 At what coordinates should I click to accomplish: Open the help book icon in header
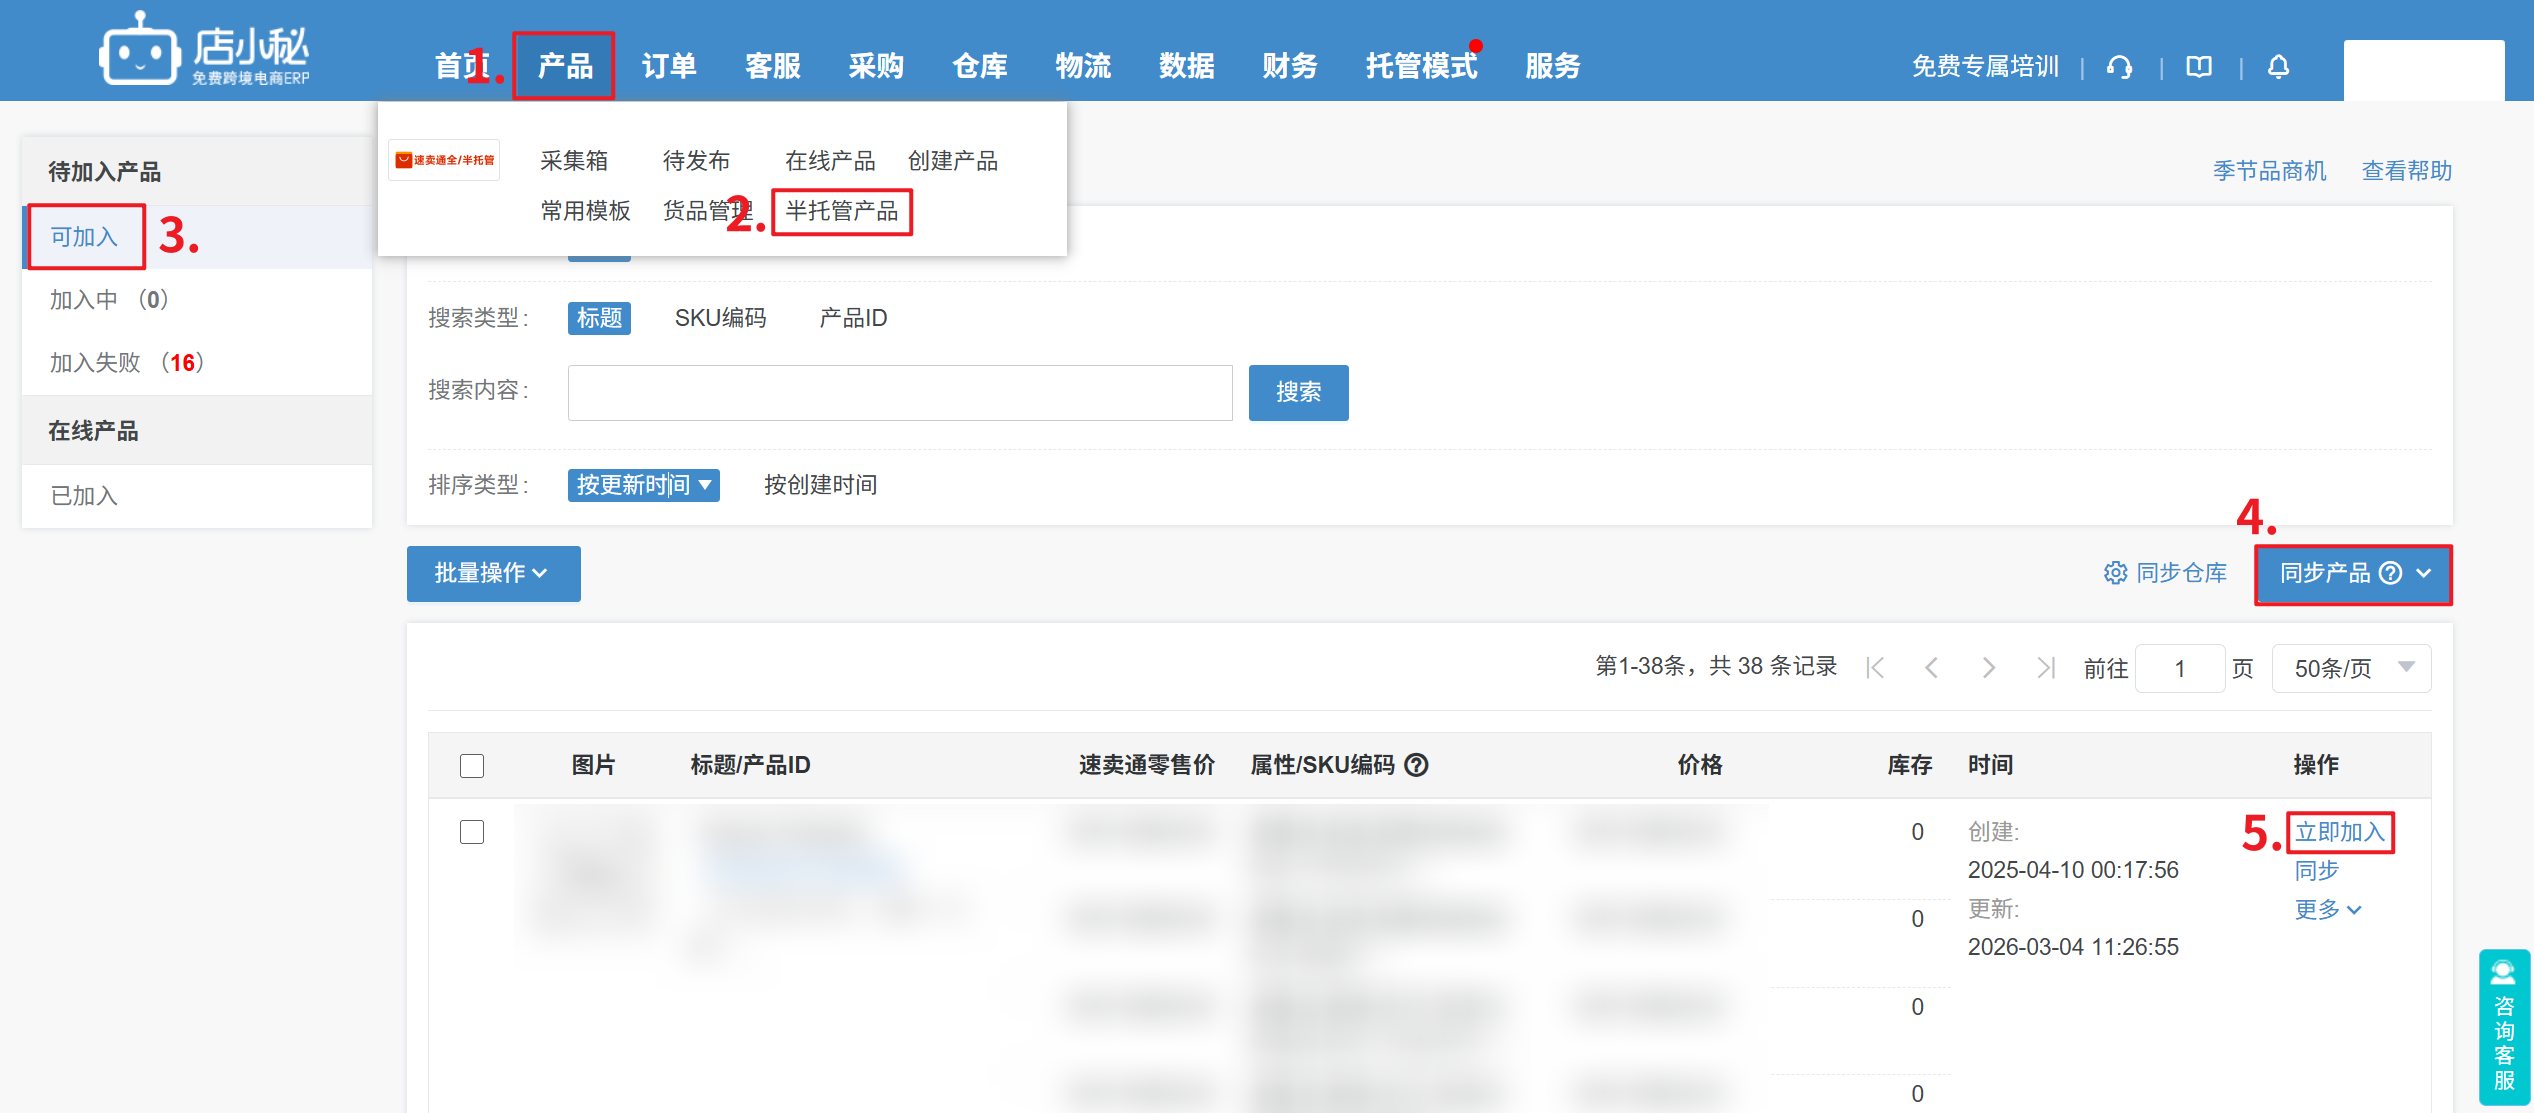click(2199, 67)
